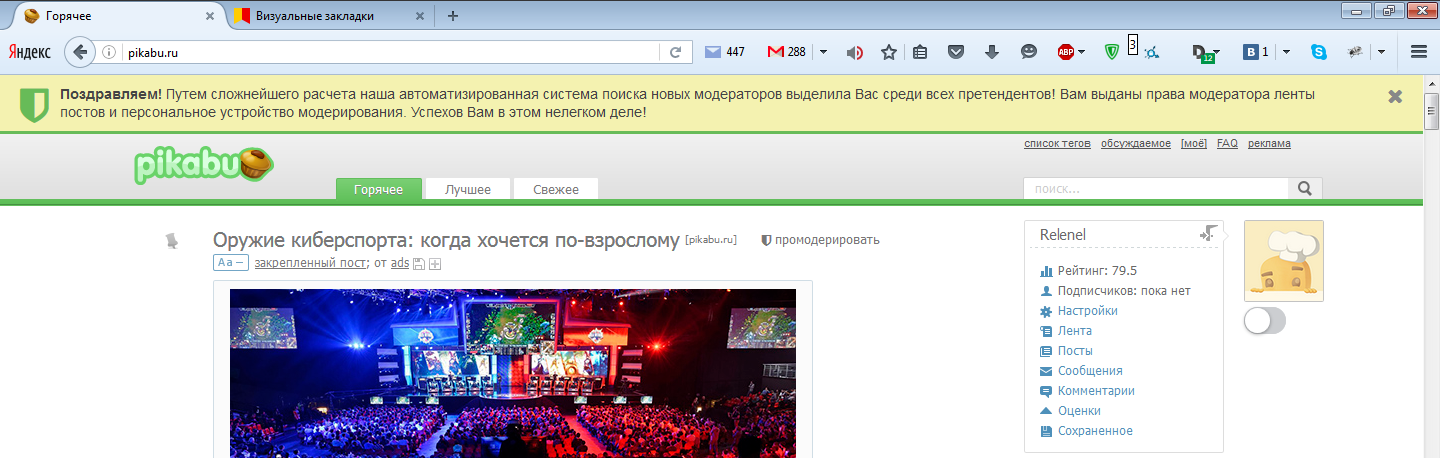Image resolution: width=1442 pixels, height=458 pixels.
Task: Click the Skype toolbar icon
Action: (x=1319, y=52)
